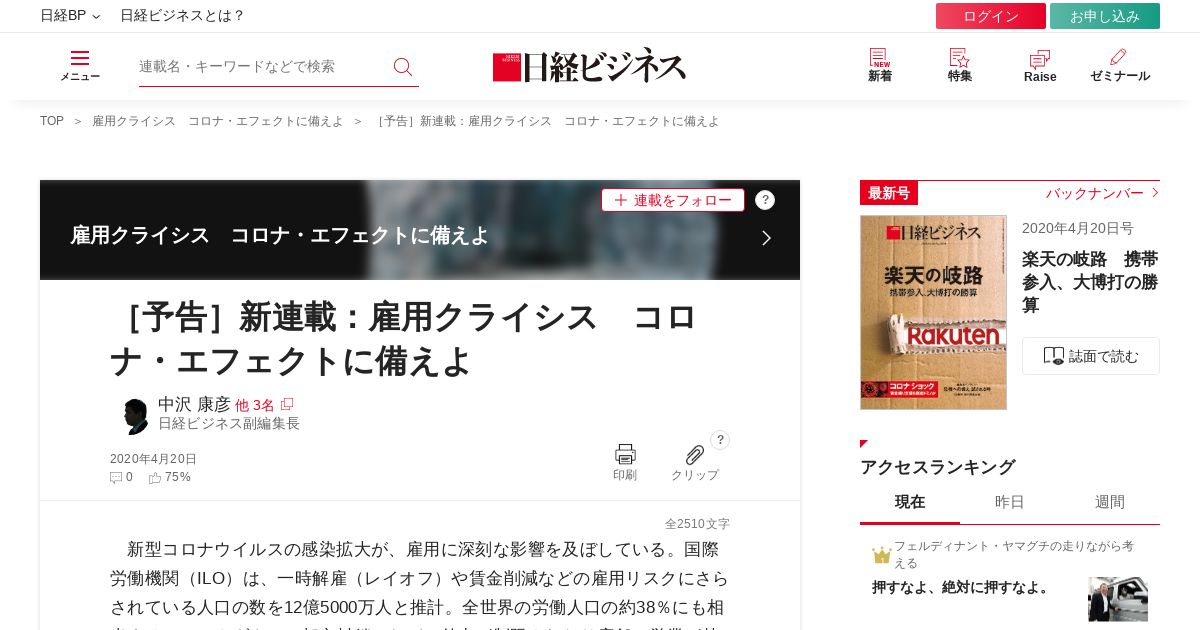The image size is (1200, 630).
Task: Open series page via banner chevron
Action: pos(766,238)
